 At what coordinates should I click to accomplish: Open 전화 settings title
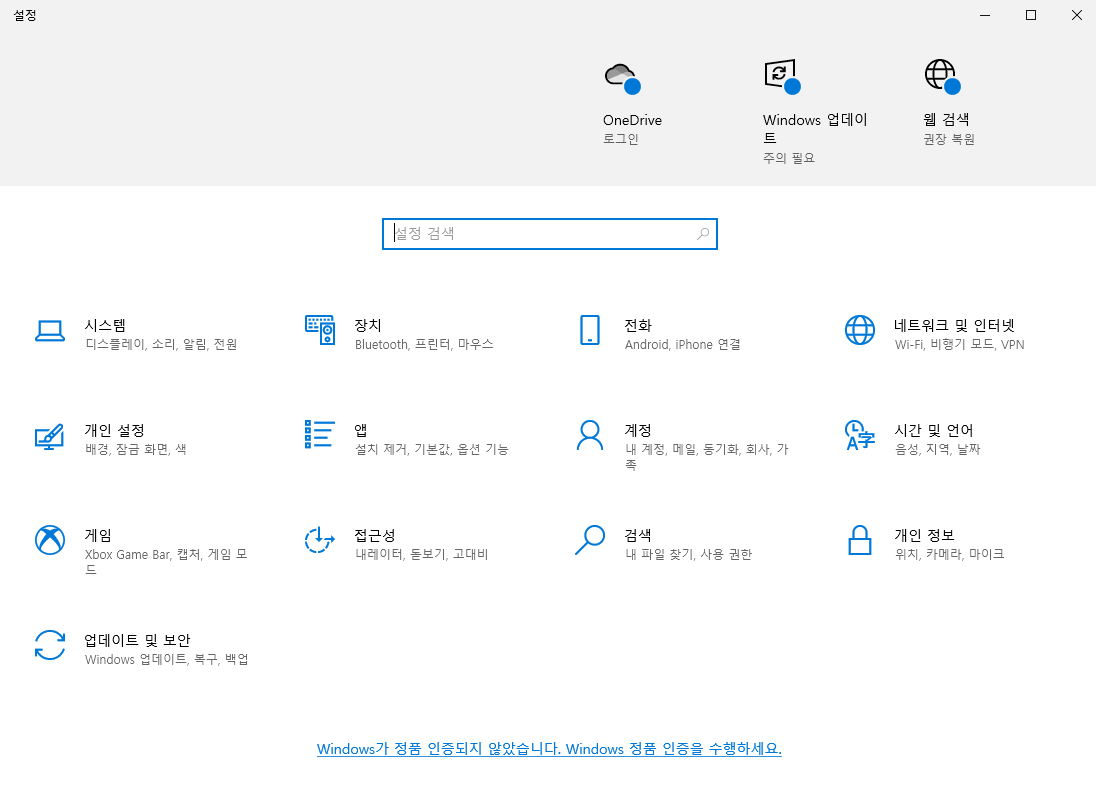pyautogui.click(x=638, y=325)
